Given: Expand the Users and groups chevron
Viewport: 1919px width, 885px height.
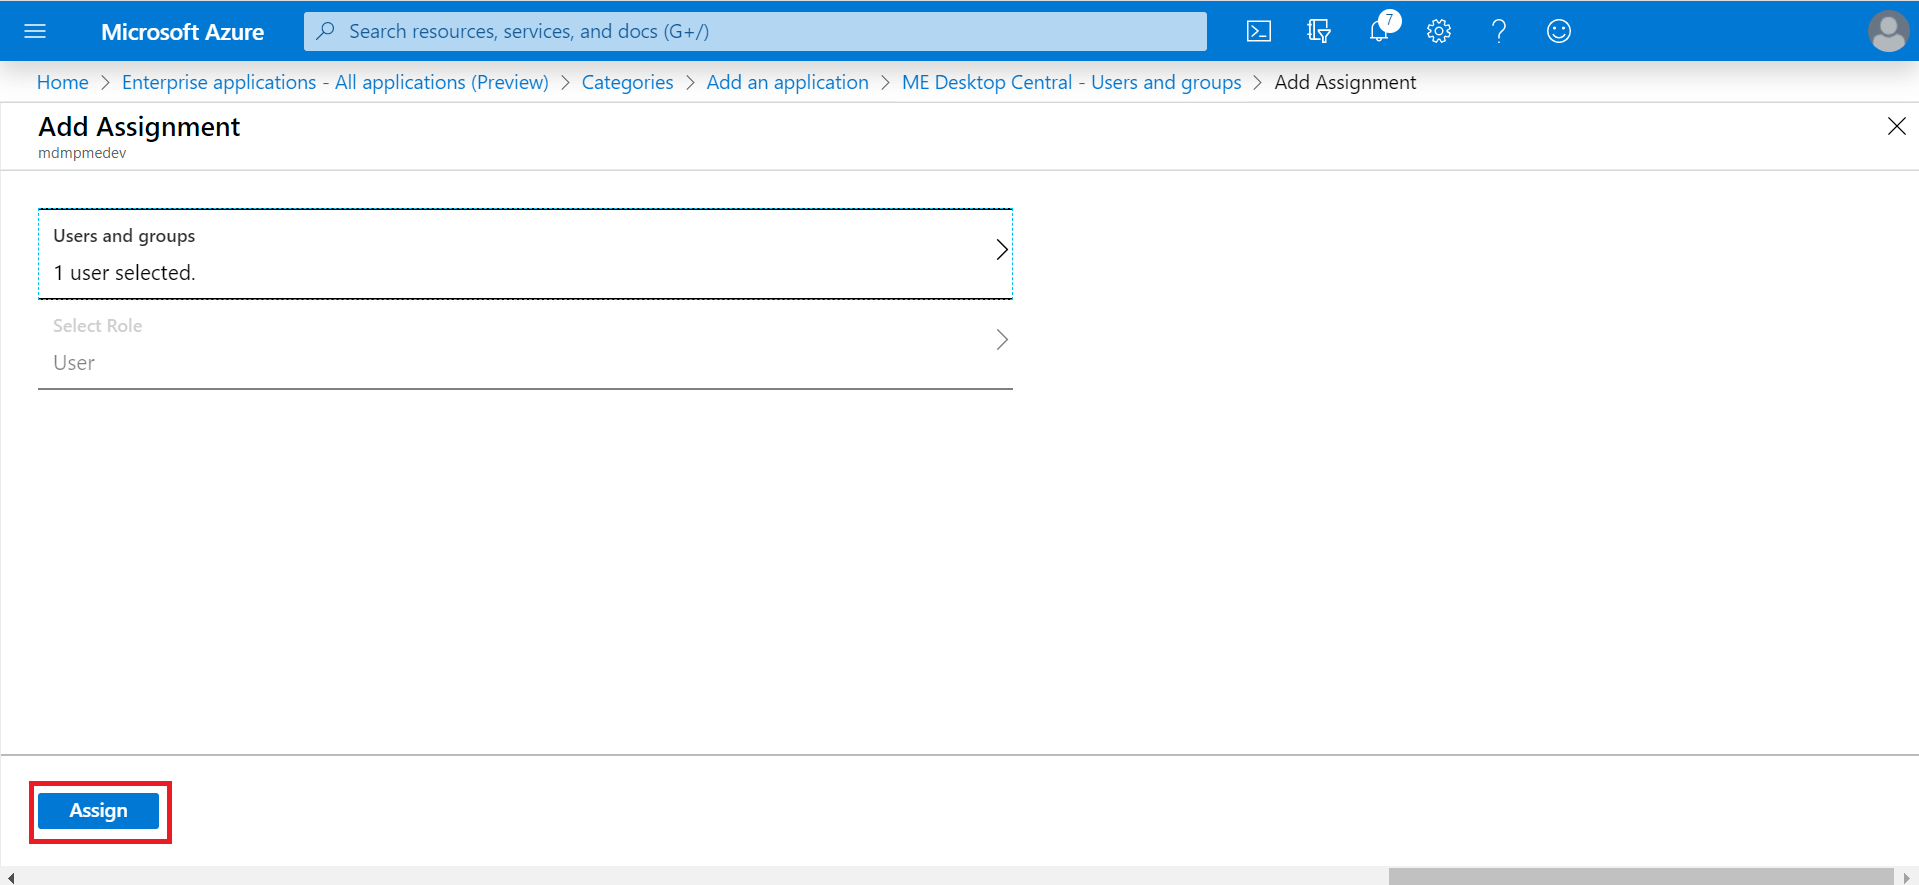Looking at the screenshot, I should click(1001, 249).
